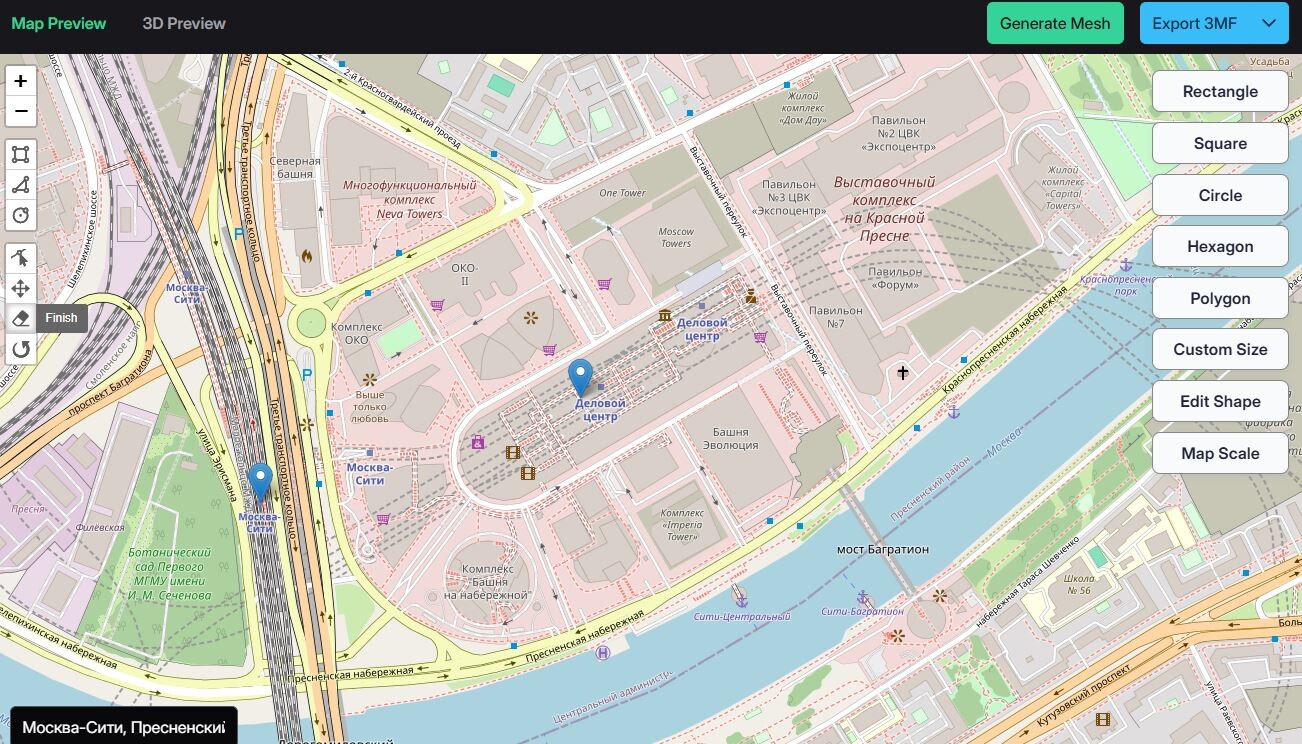The image size is (1302, 744).
Task: Click the Finish tooltip button
Action: pyautogui.click(x=61, y=318)
